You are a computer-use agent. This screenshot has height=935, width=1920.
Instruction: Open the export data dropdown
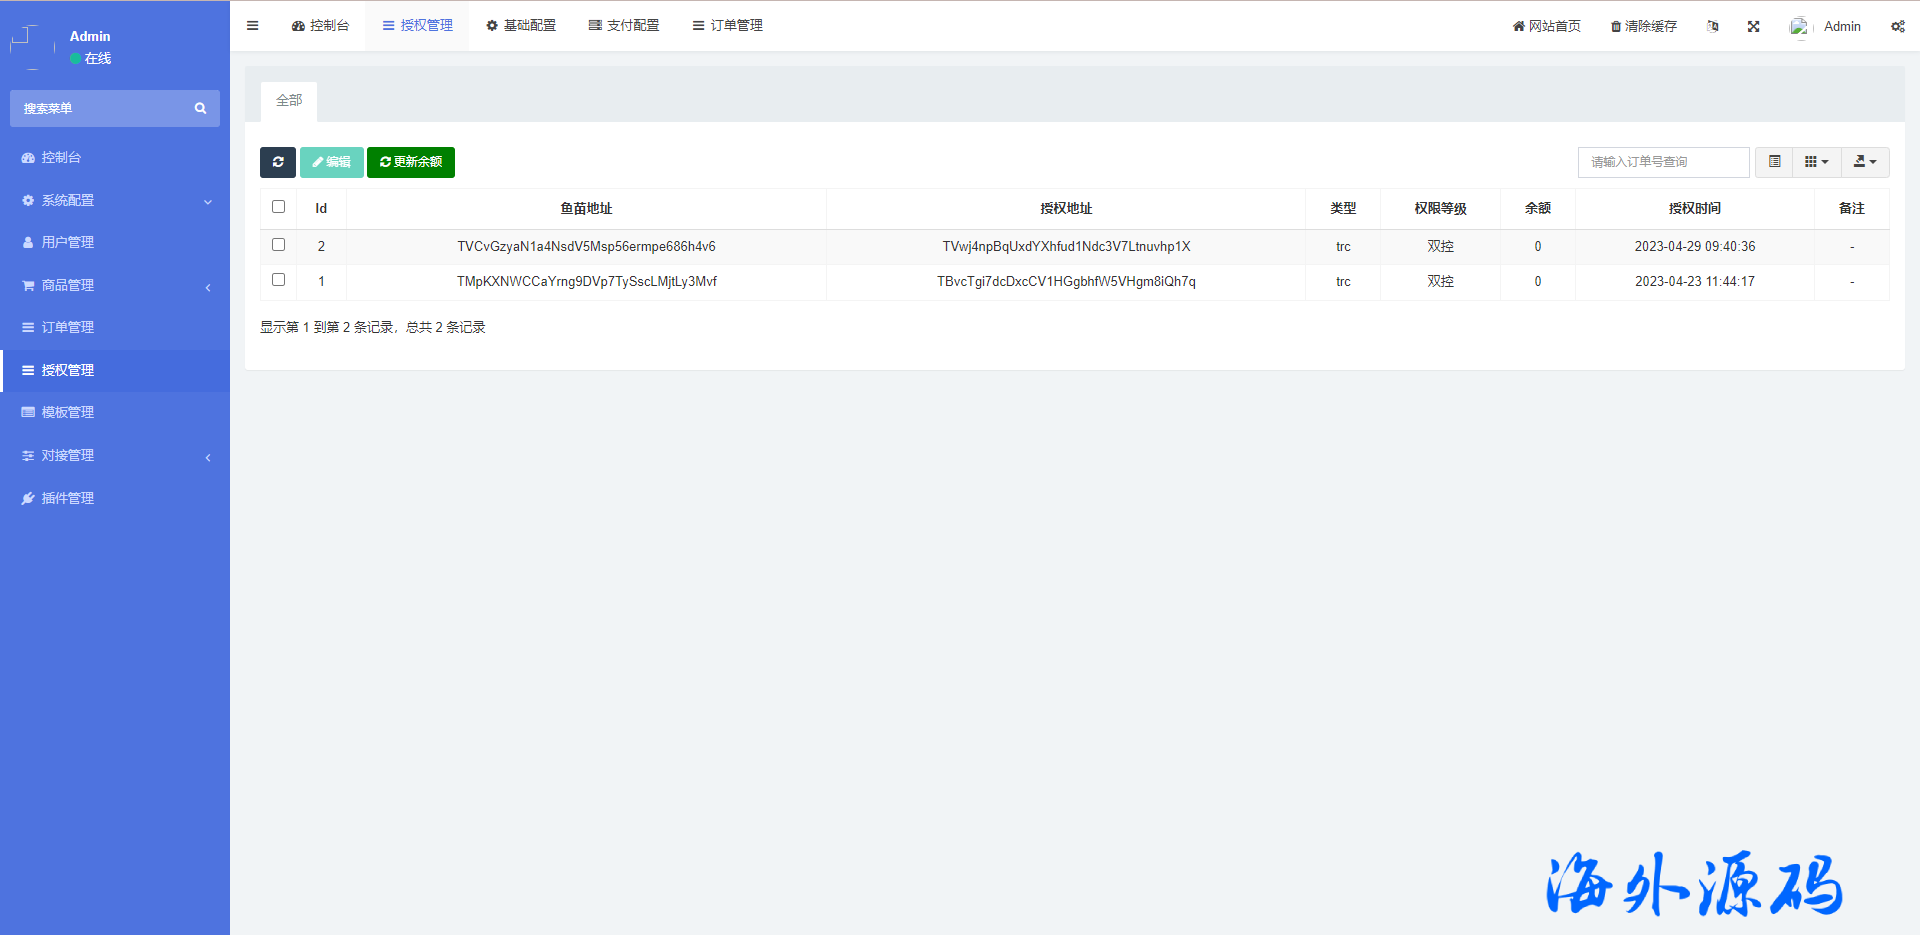(1865, 162)
